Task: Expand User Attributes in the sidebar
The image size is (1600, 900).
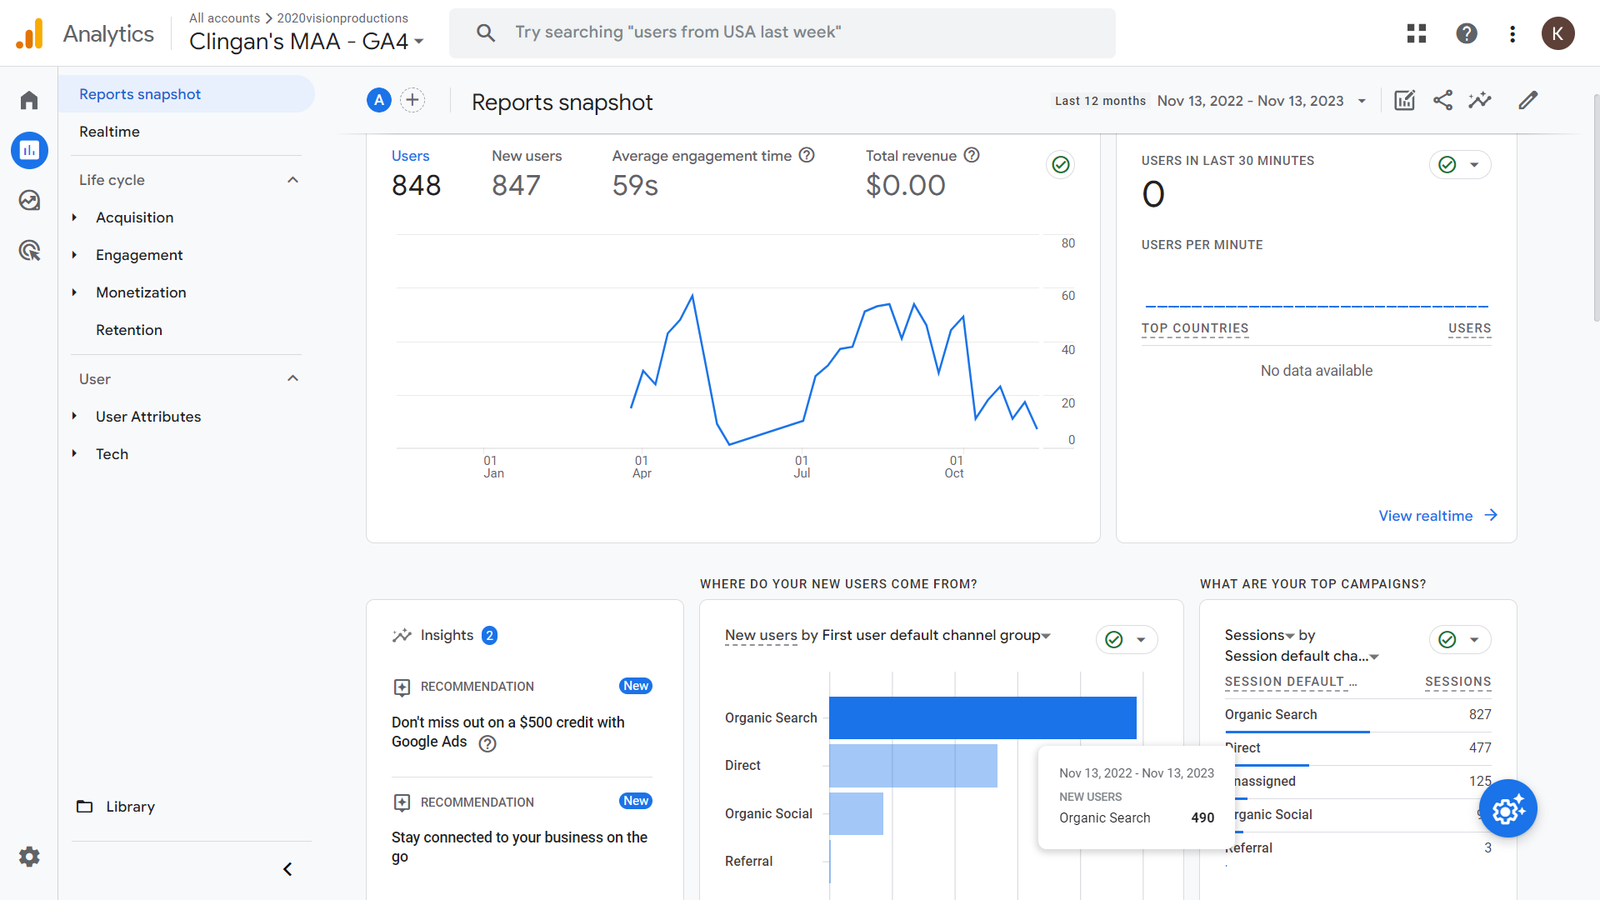Action: pyautogui.click(x=74, y=416)
